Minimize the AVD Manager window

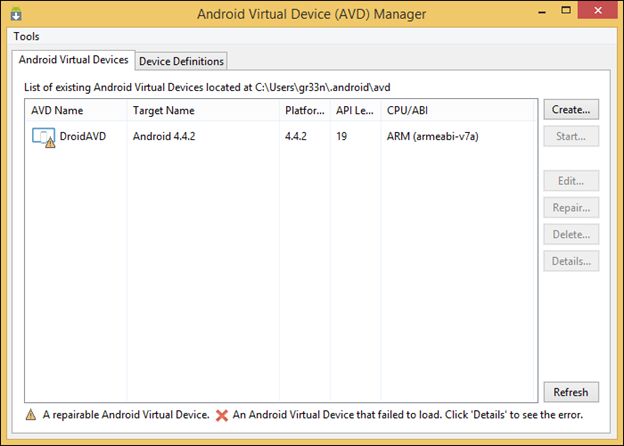pos(542,12)
